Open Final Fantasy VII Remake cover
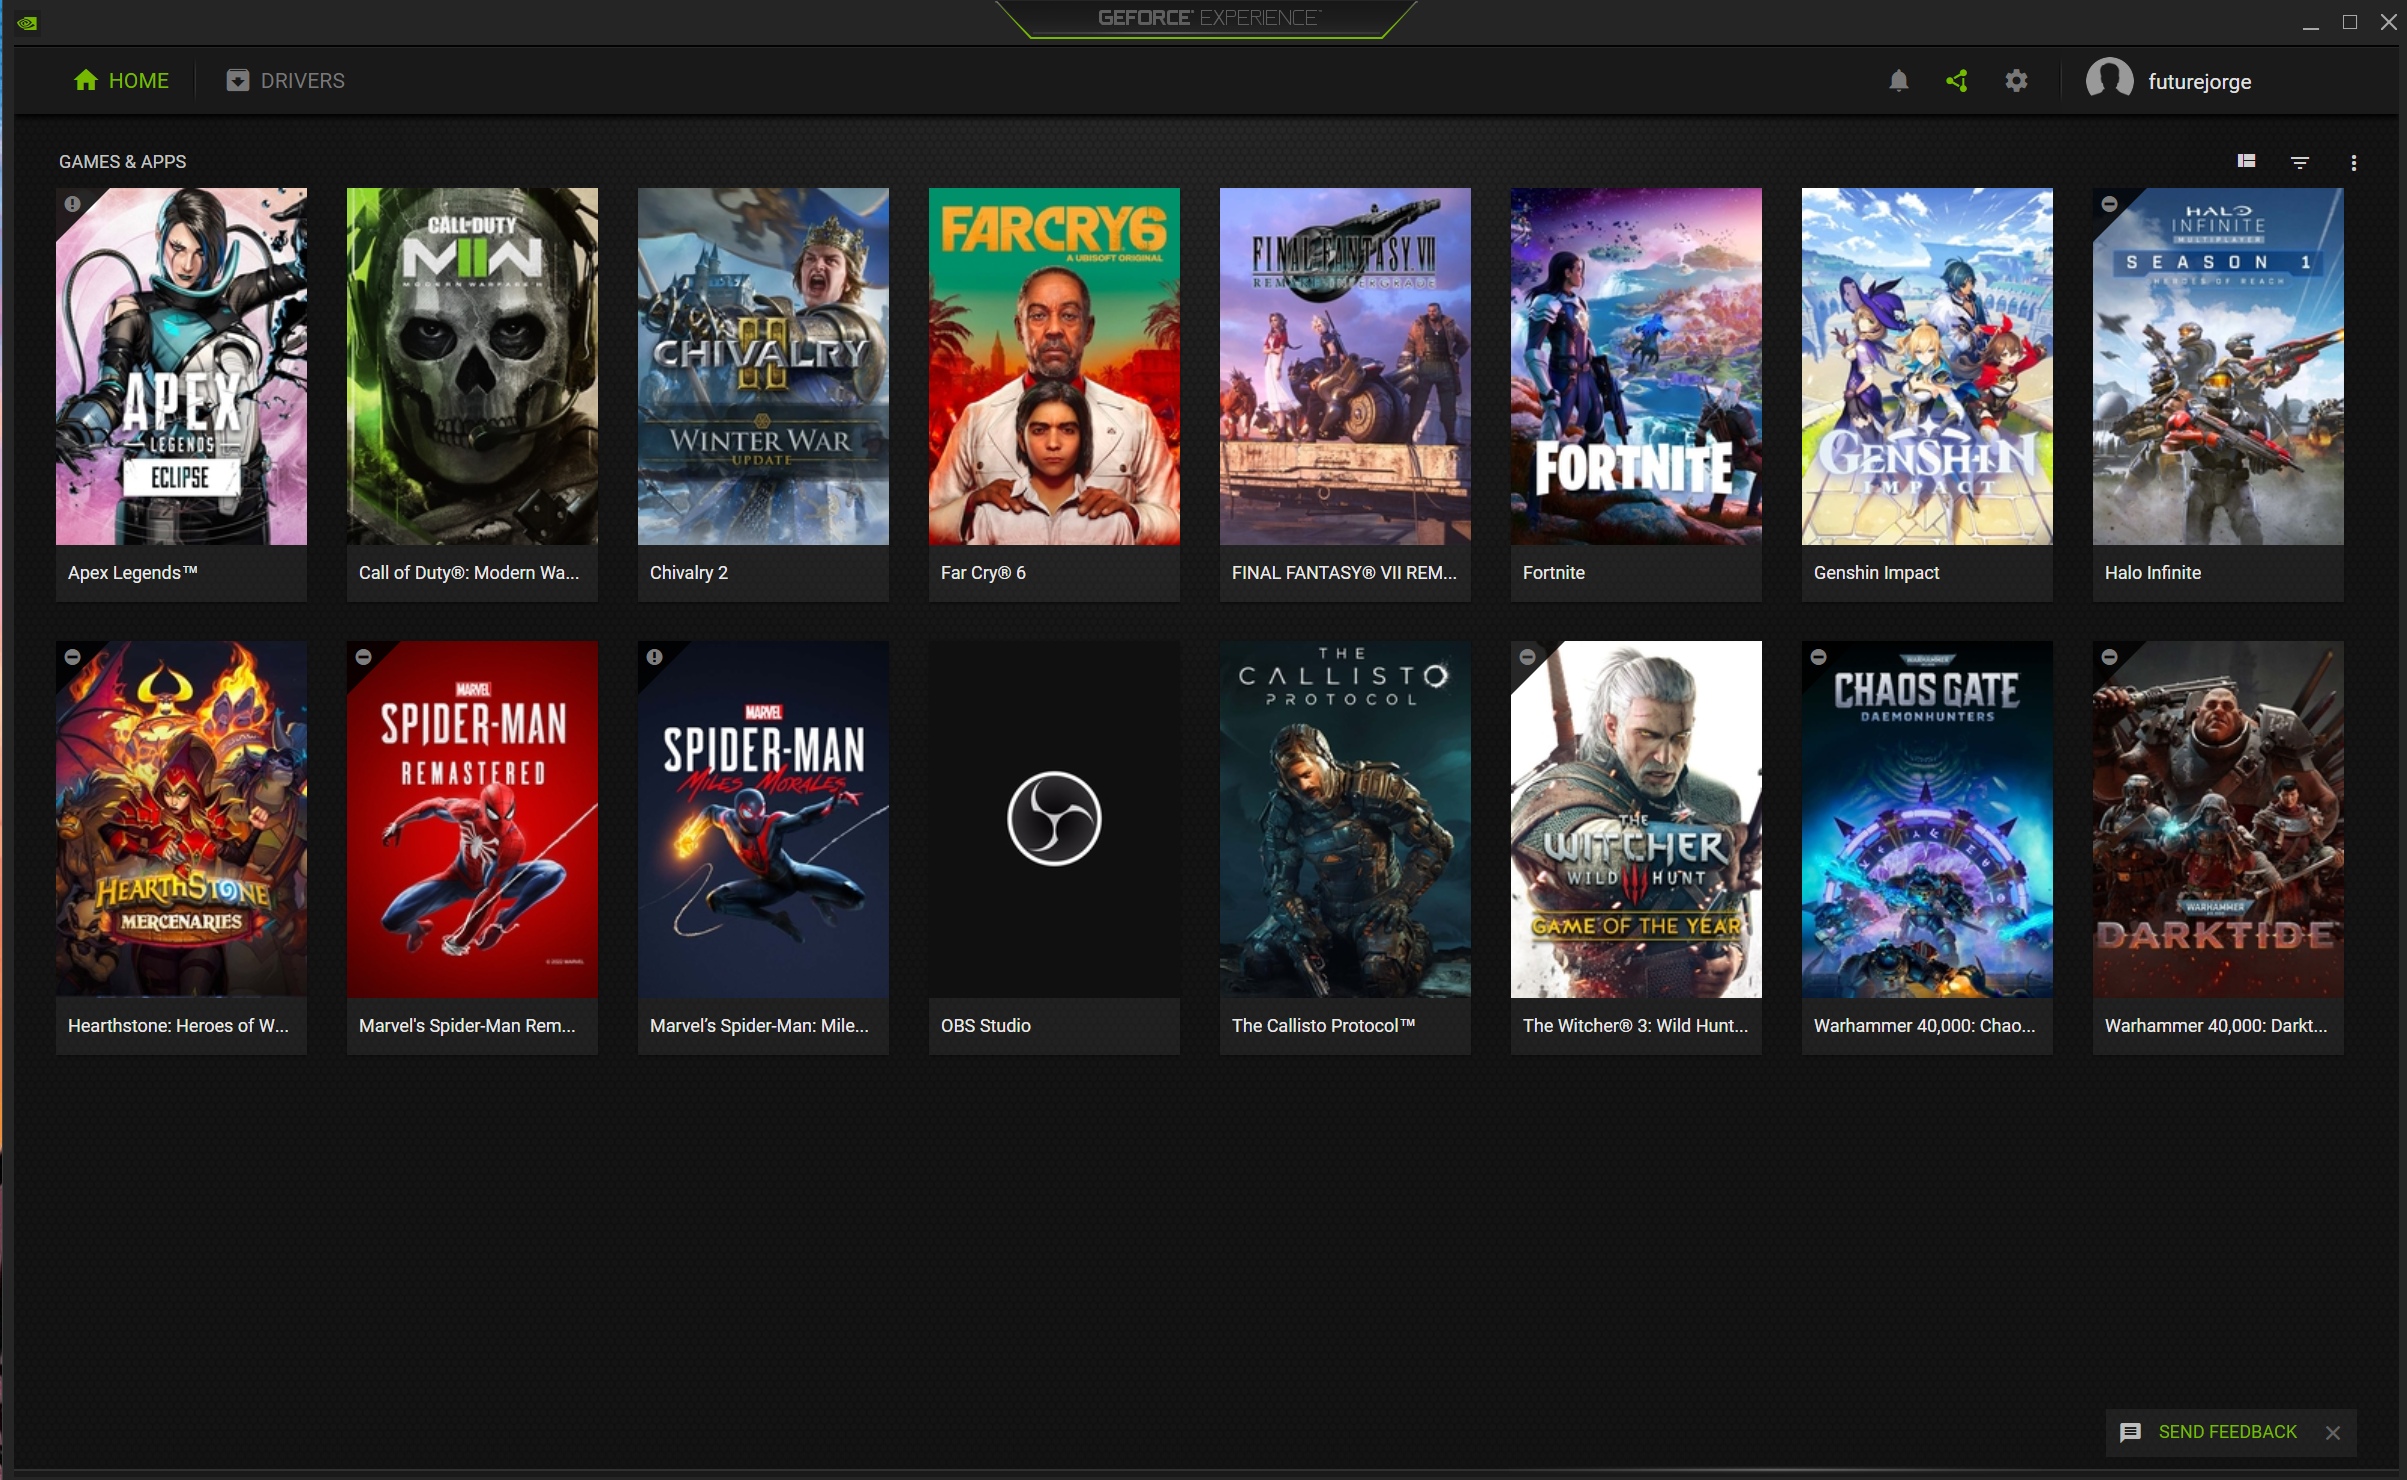2407x1480 pixels. pos(1345,366)
